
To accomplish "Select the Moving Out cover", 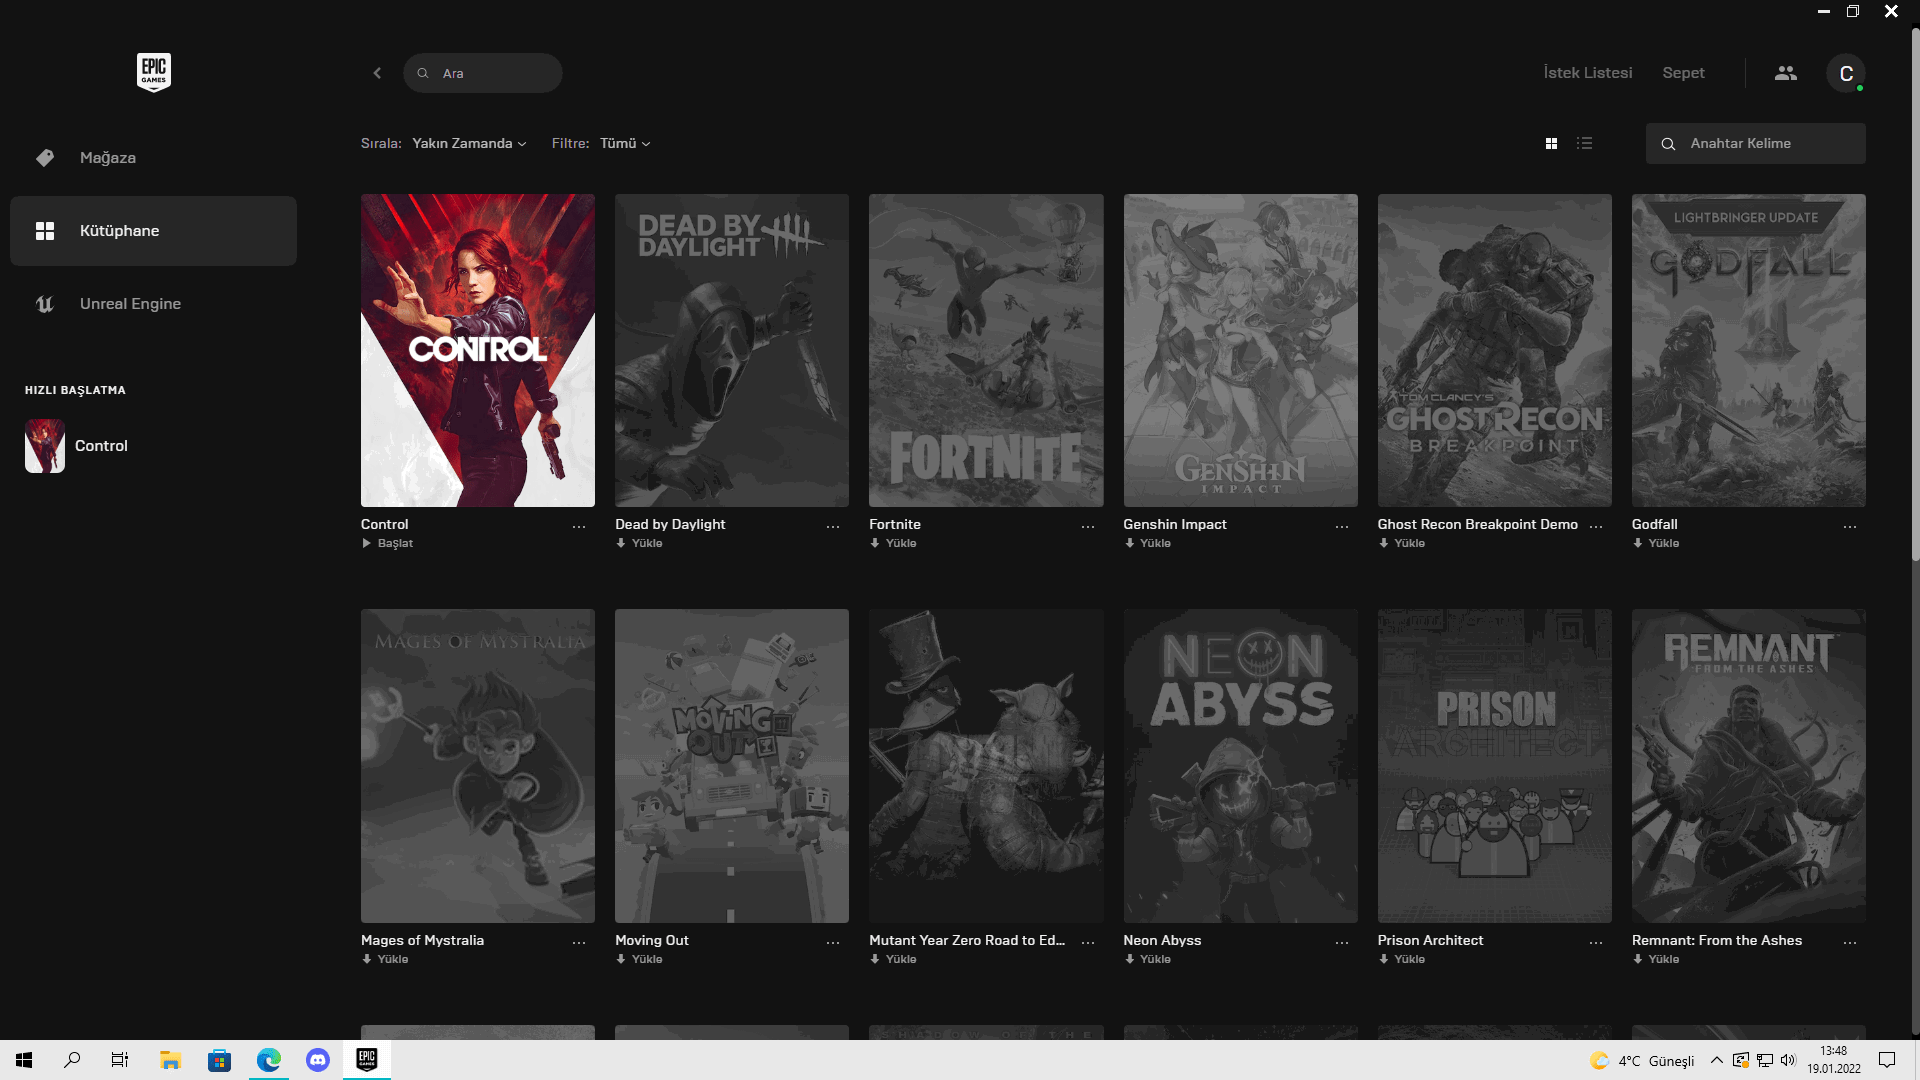I will (732, 766).
